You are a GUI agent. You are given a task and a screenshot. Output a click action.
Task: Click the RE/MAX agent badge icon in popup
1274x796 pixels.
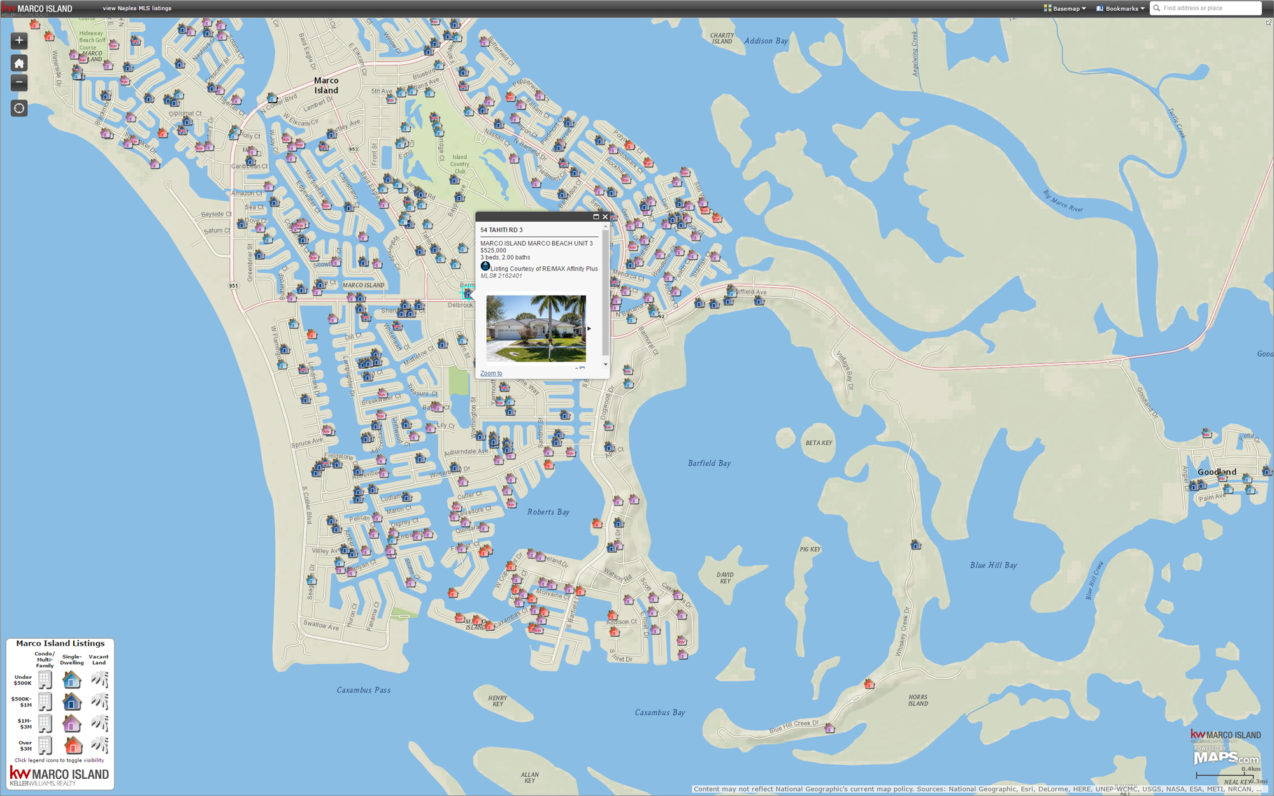pyautogui.click(x=485, y=267)
